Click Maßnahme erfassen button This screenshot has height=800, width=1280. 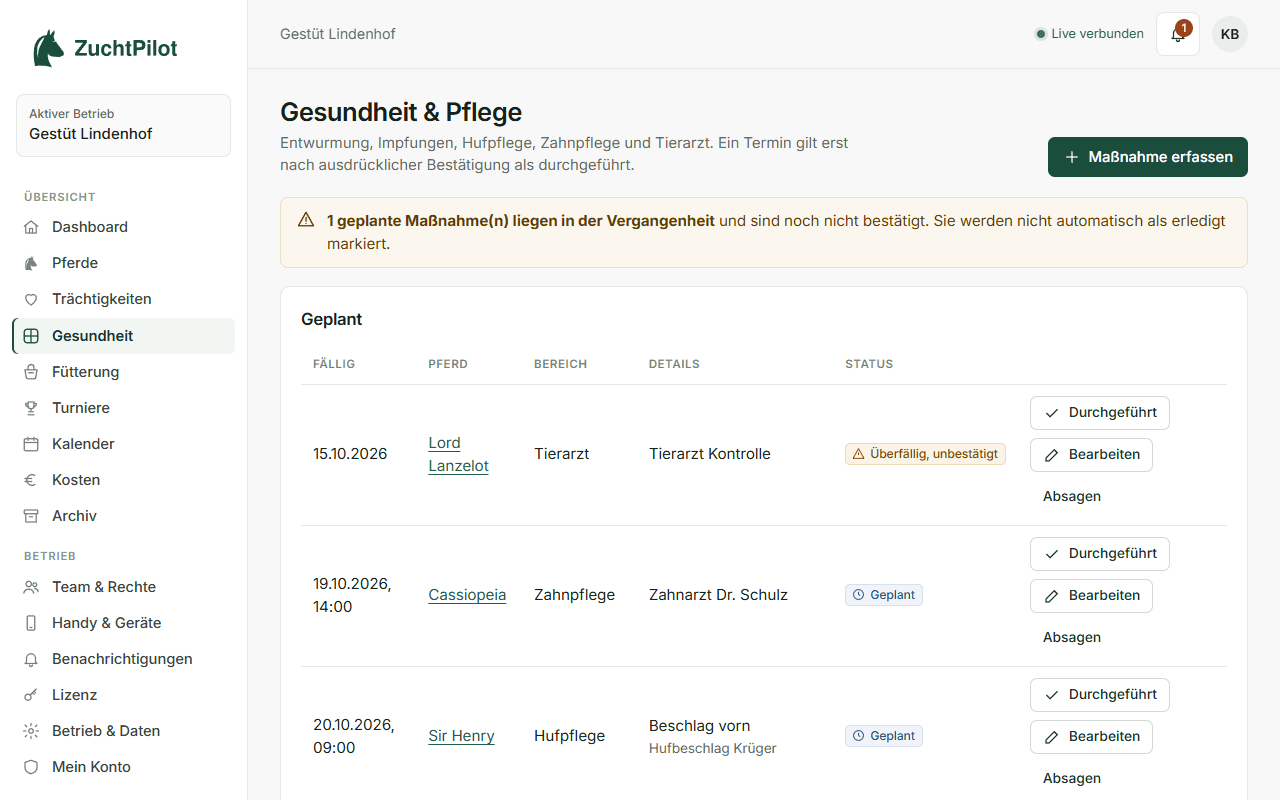pos(1148,157)
